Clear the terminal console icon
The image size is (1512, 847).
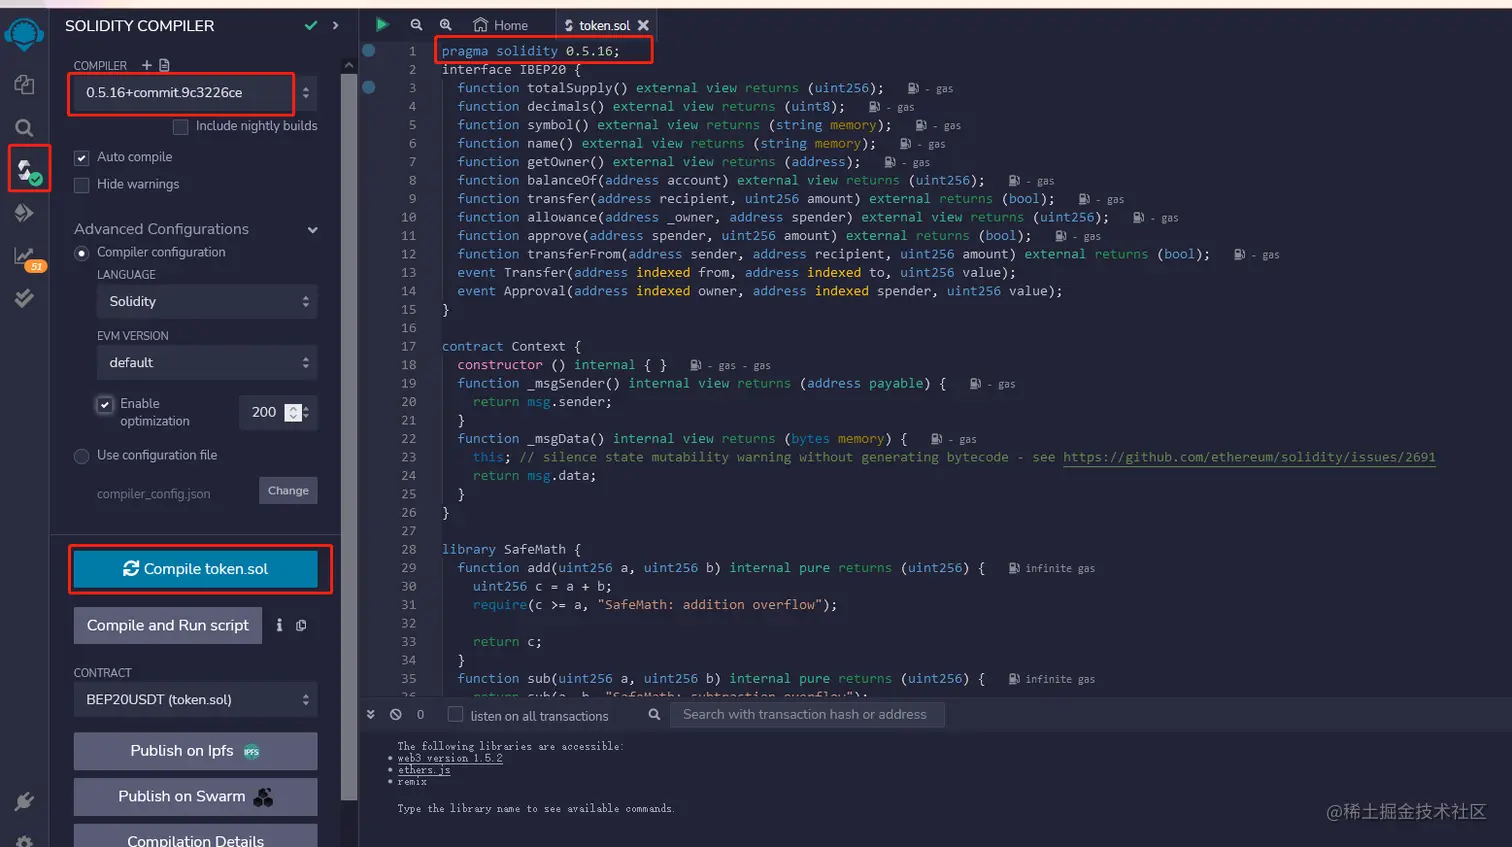pyautogui.click(x=396, y=715)
